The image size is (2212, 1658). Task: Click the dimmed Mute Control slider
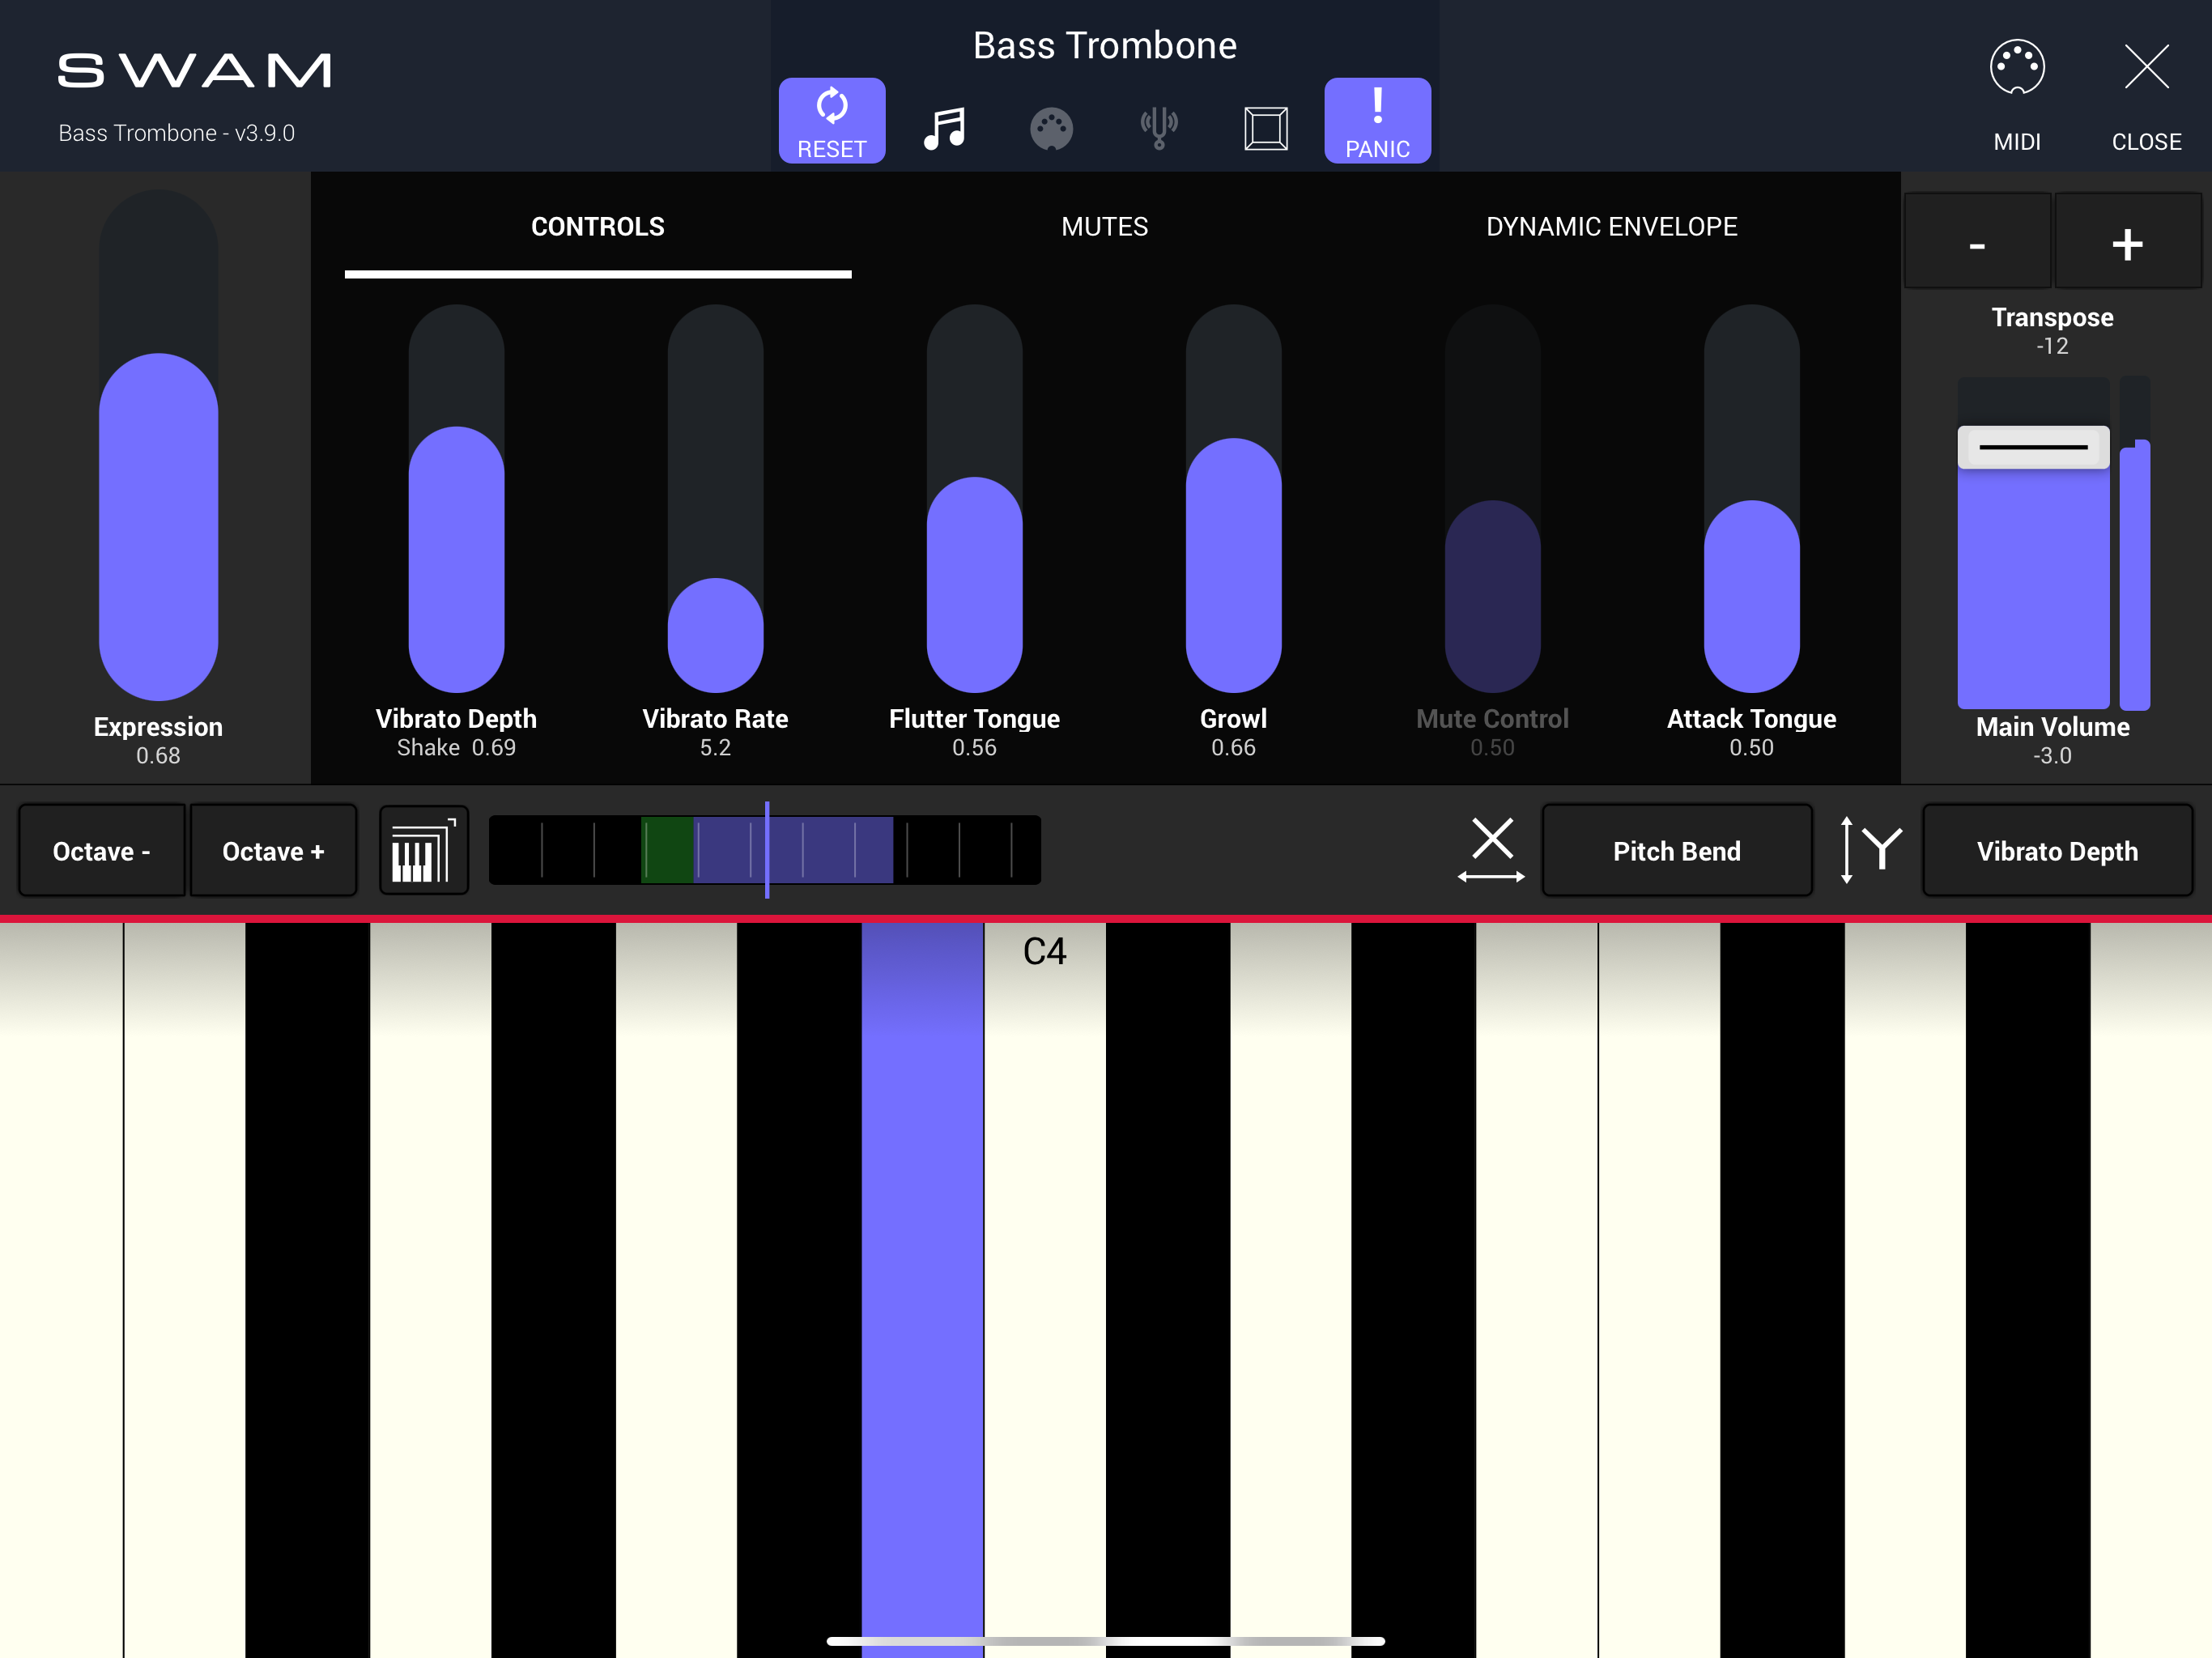point(1492,498)
